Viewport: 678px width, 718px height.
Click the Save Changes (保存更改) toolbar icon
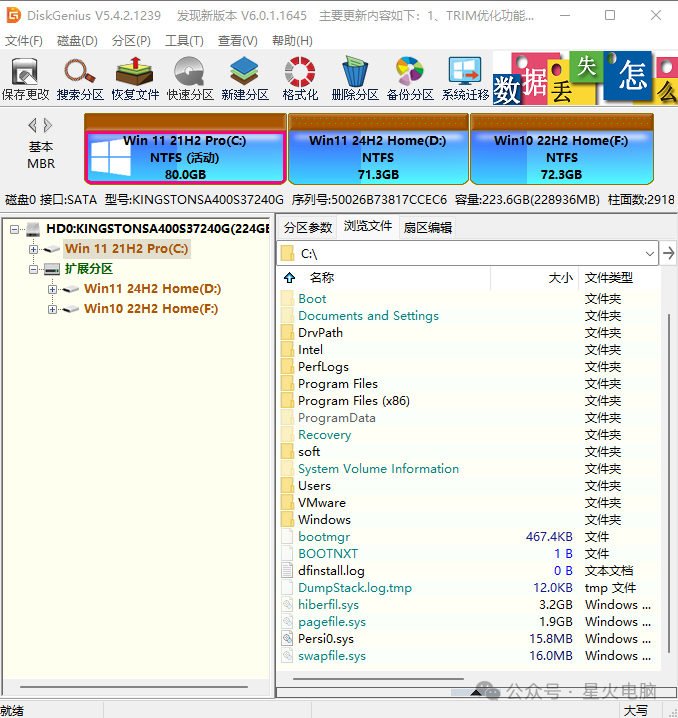click(25, 79)
